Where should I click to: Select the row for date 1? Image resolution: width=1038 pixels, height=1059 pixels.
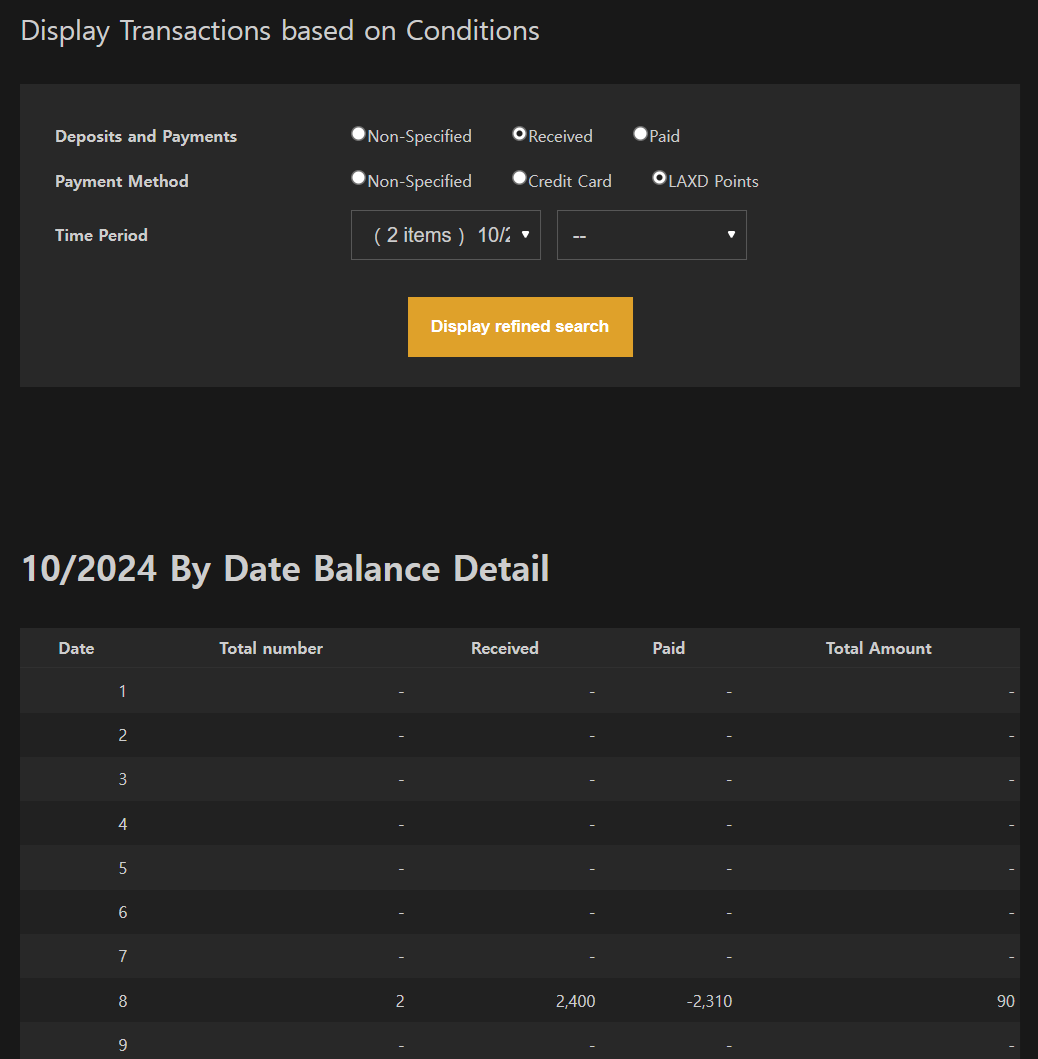pos(123,691)
